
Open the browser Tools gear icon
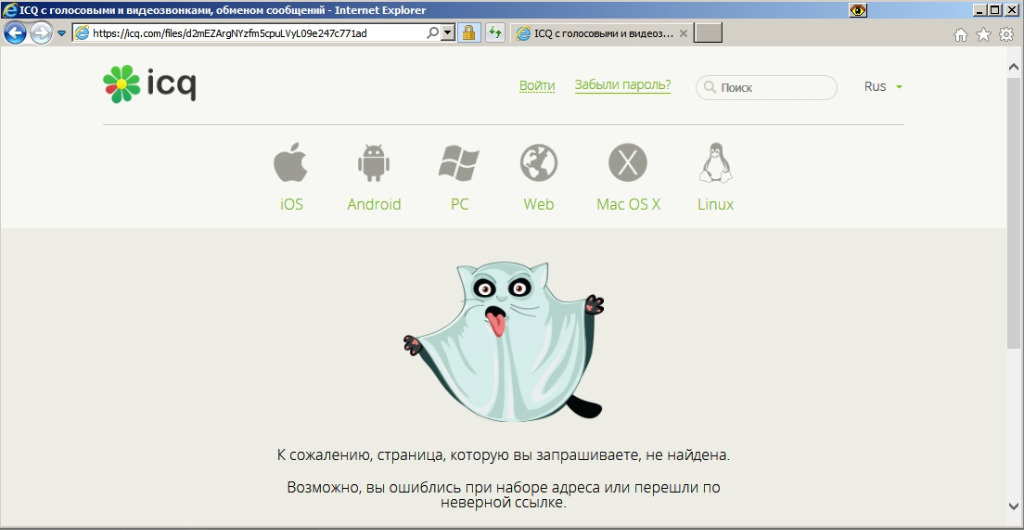click(x=1006, y=34)
